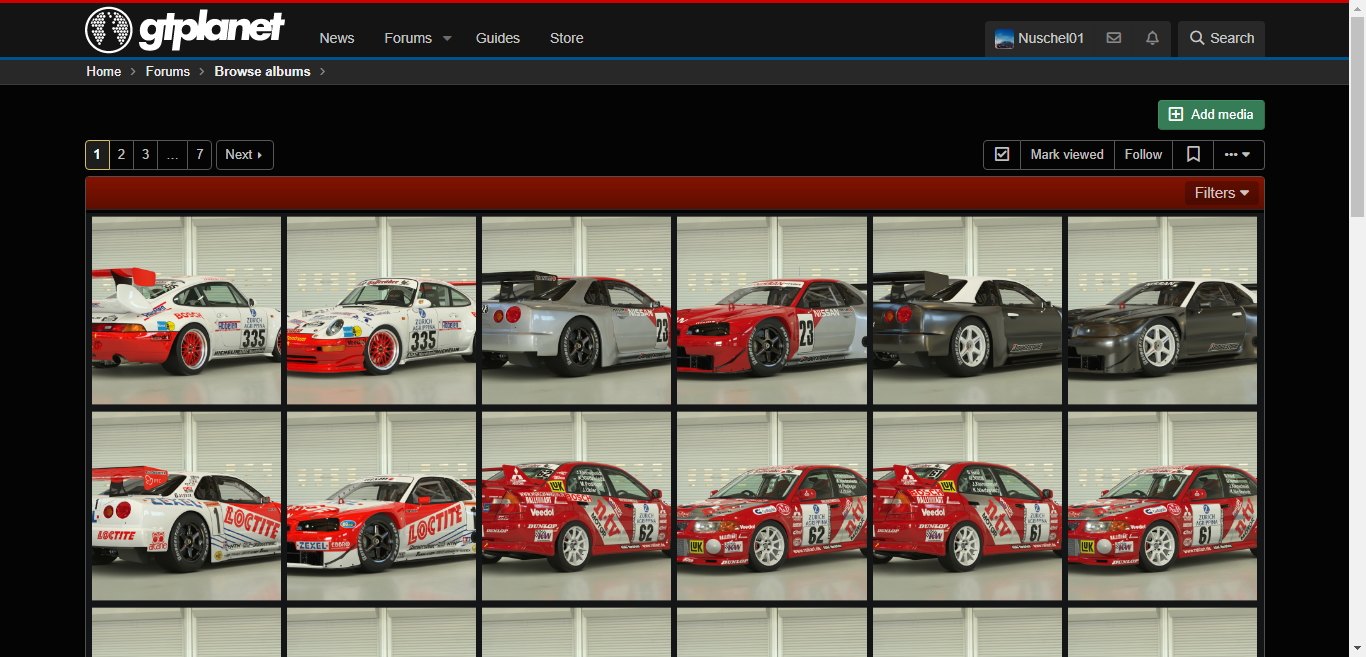Click the Home breadcrumb link

103,72
